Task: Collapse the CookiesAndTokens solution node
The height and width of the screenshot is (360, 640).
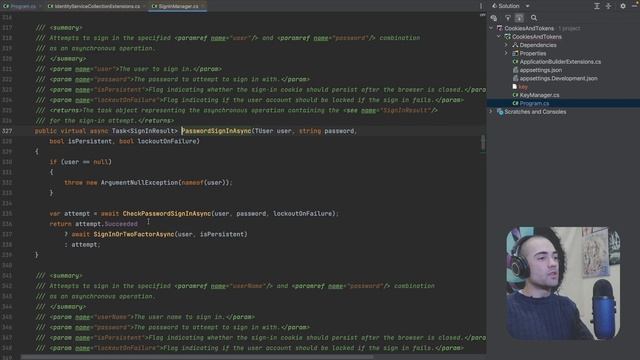Action: pos(491,28)
